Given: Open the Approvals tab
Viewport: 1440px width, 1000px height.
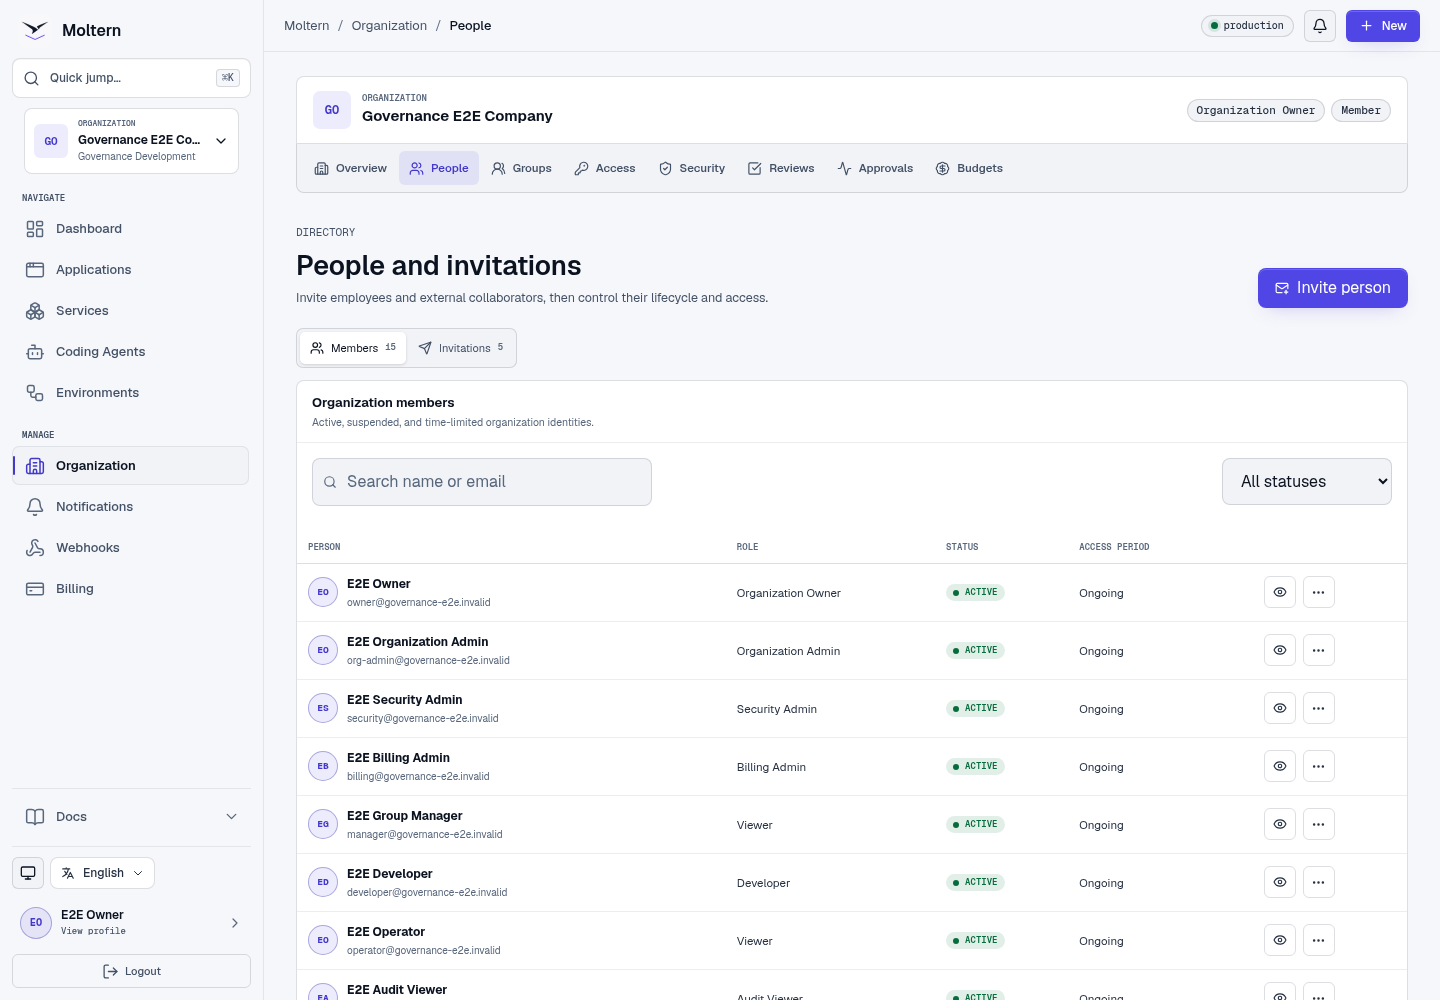Looking at the screenshot, I should pyautogui.click(x=875, y=168).
